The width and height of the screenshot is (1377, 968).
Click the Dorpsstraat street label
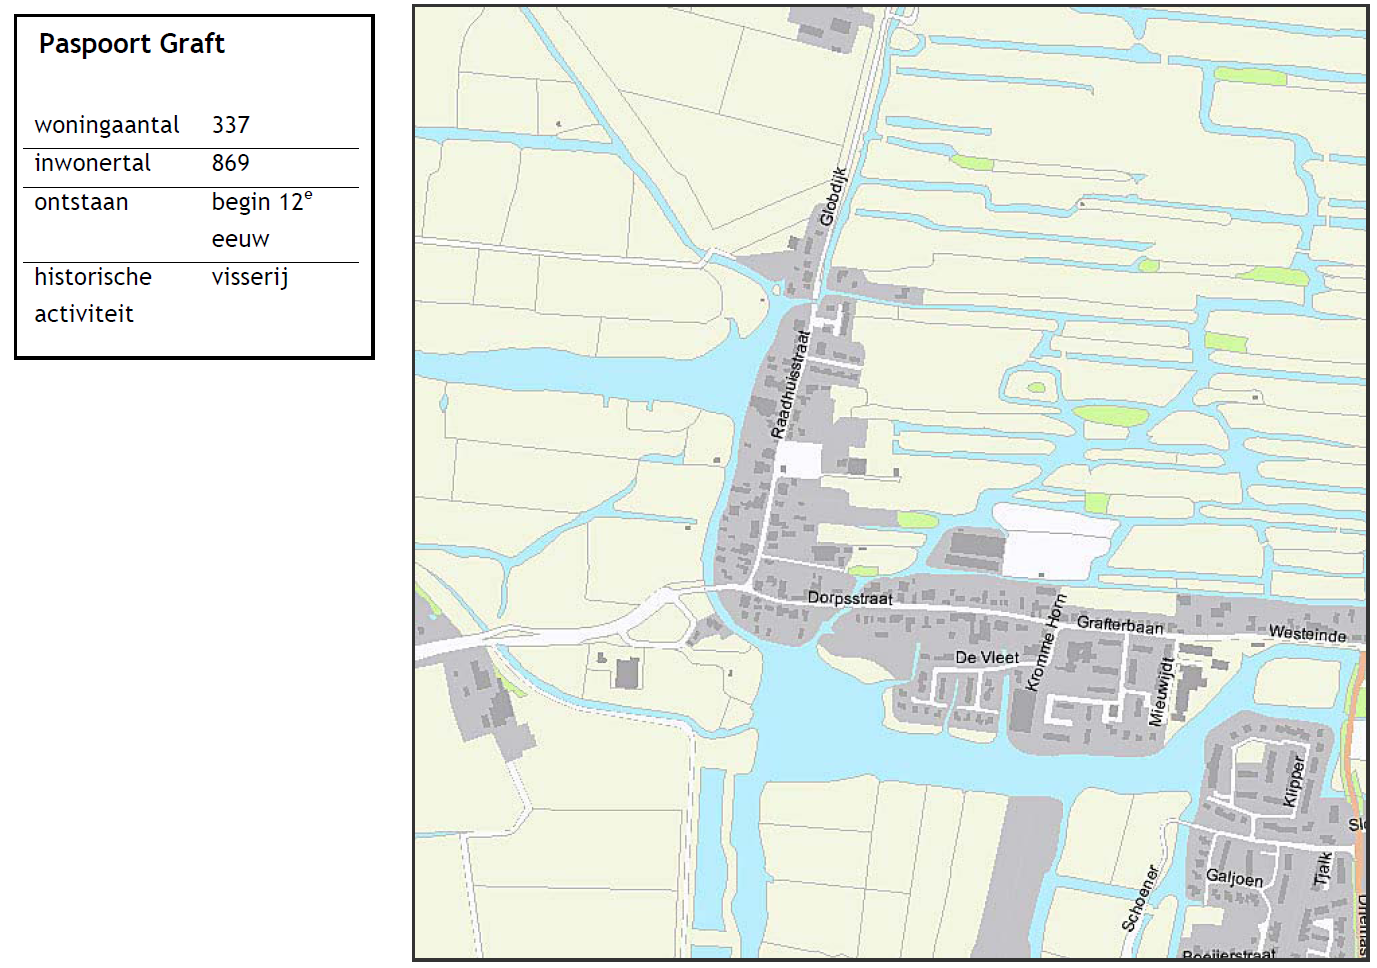pos(850,598)
